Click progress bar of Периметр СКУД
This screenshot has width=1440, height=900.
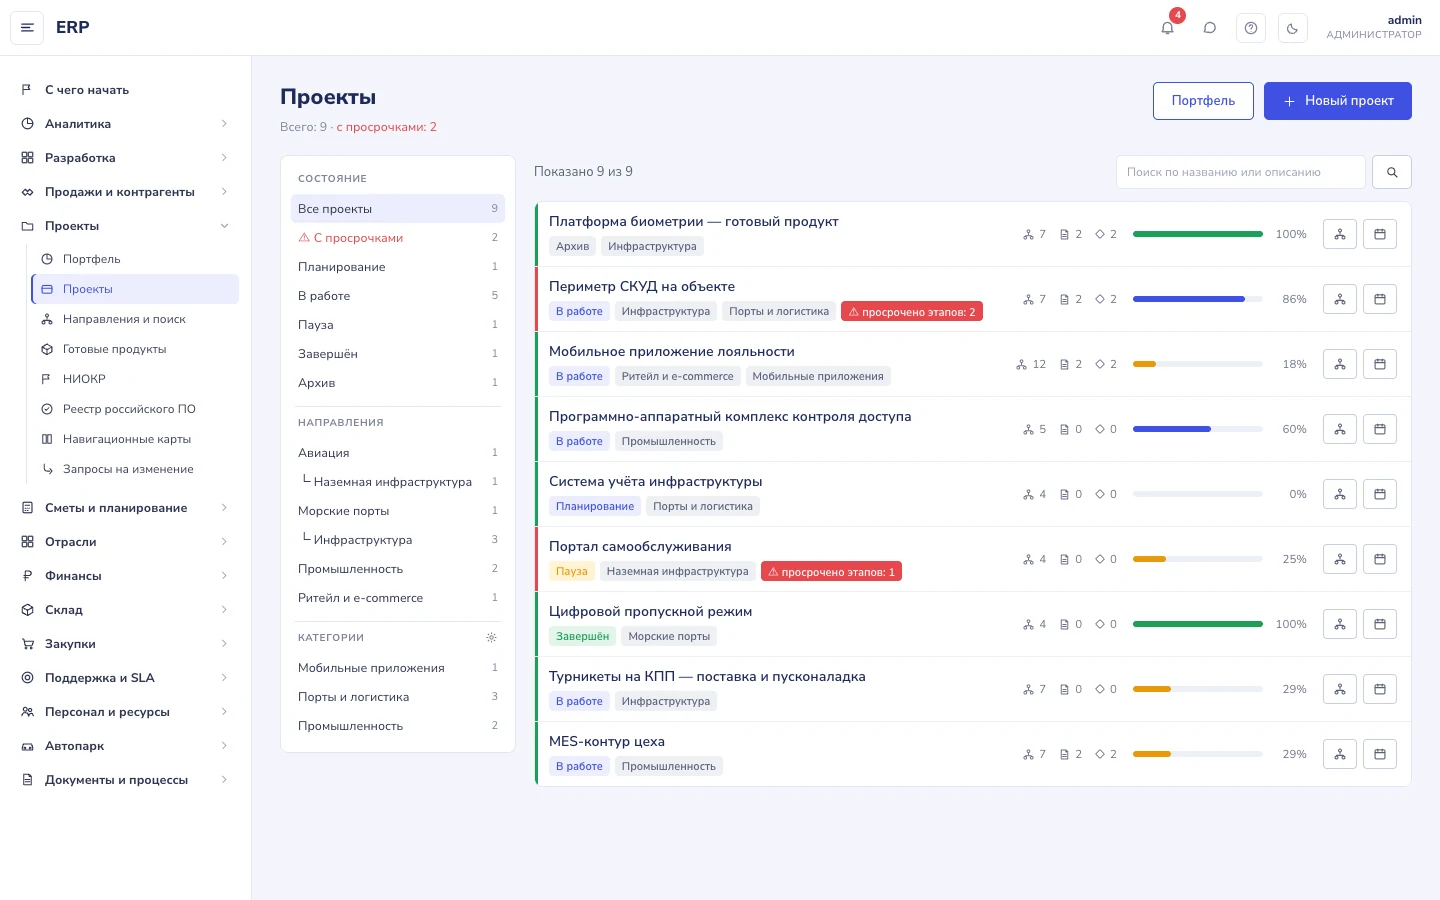[1198, 299]
